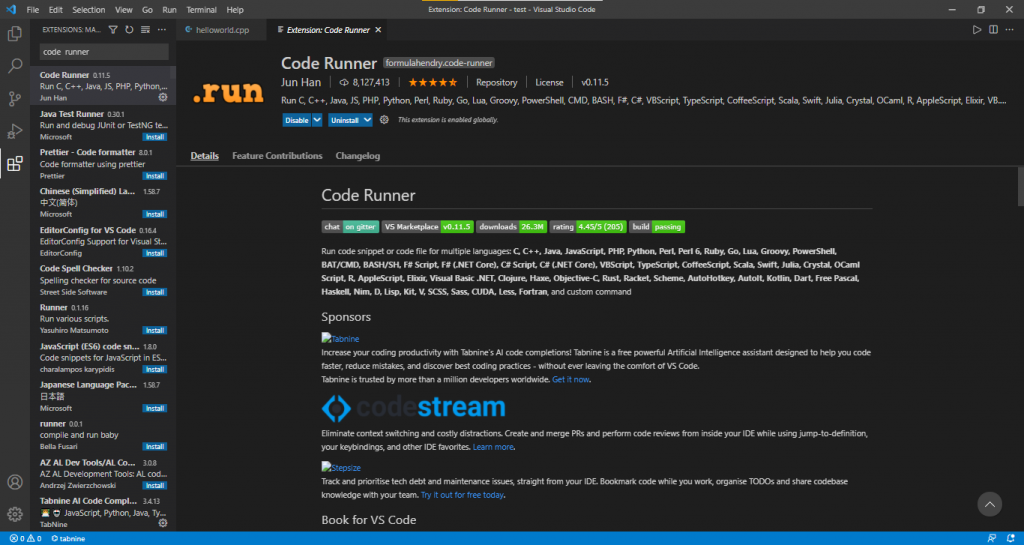Install Code Spell Checker extension
The width and height of the screenshot is (1024, 545).
[x=155, y=292]
